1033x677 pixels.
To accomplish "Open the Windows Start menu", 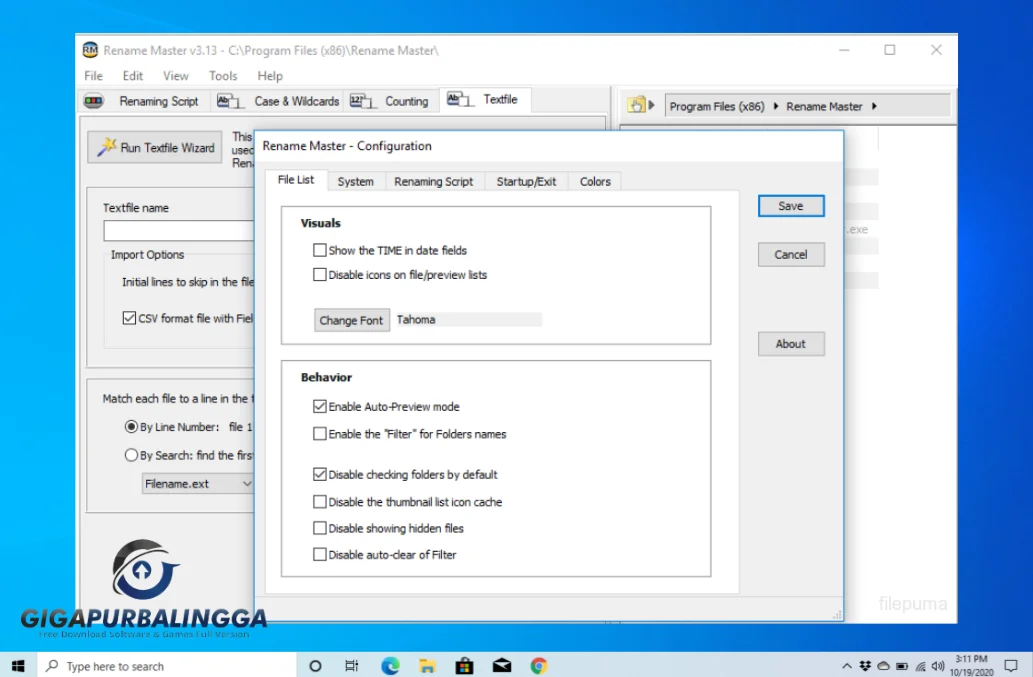I will tap(18, 666).
